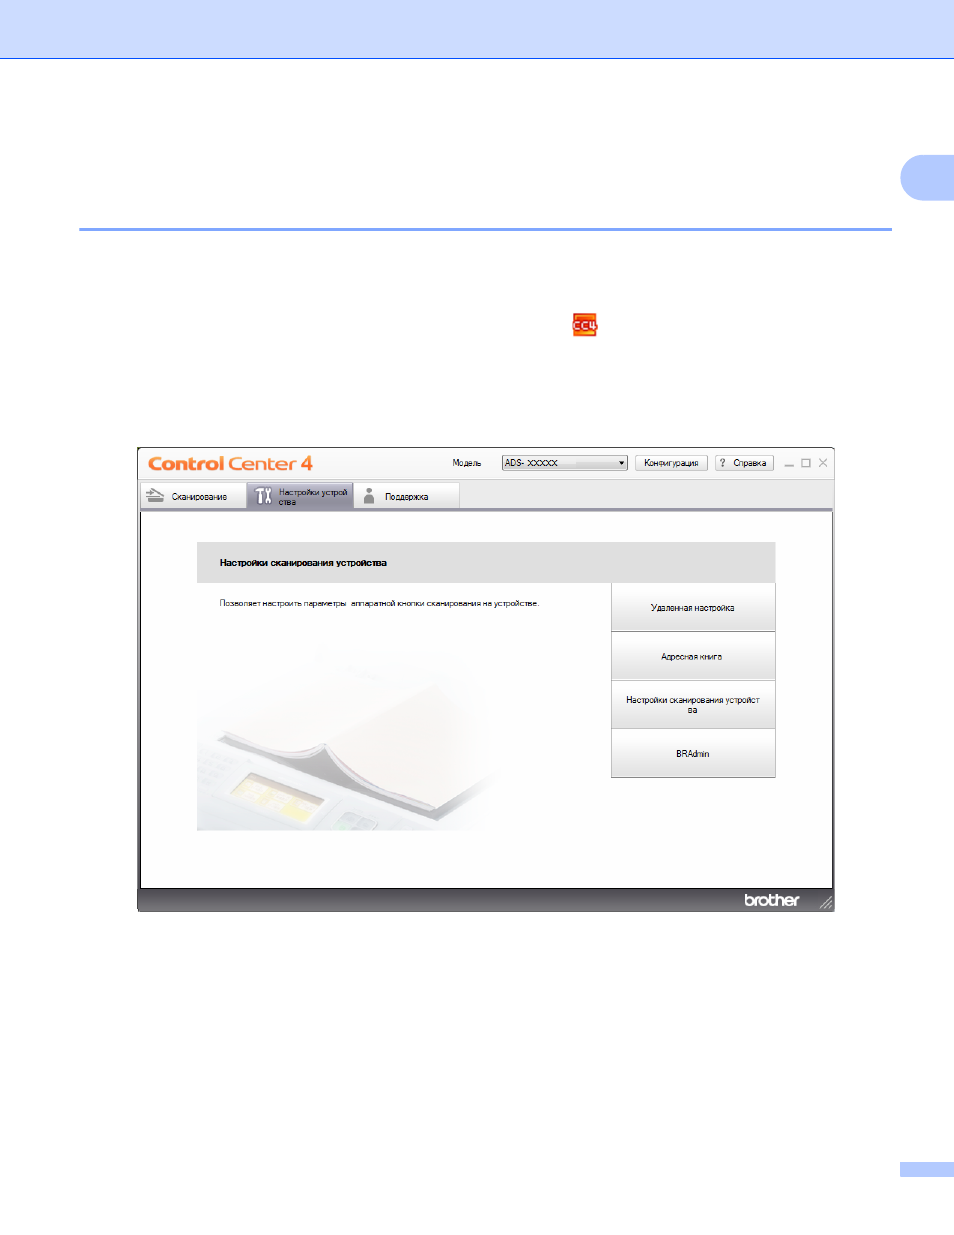
Task: Click the orange CC4 application icon
Action: click(585, 325)
